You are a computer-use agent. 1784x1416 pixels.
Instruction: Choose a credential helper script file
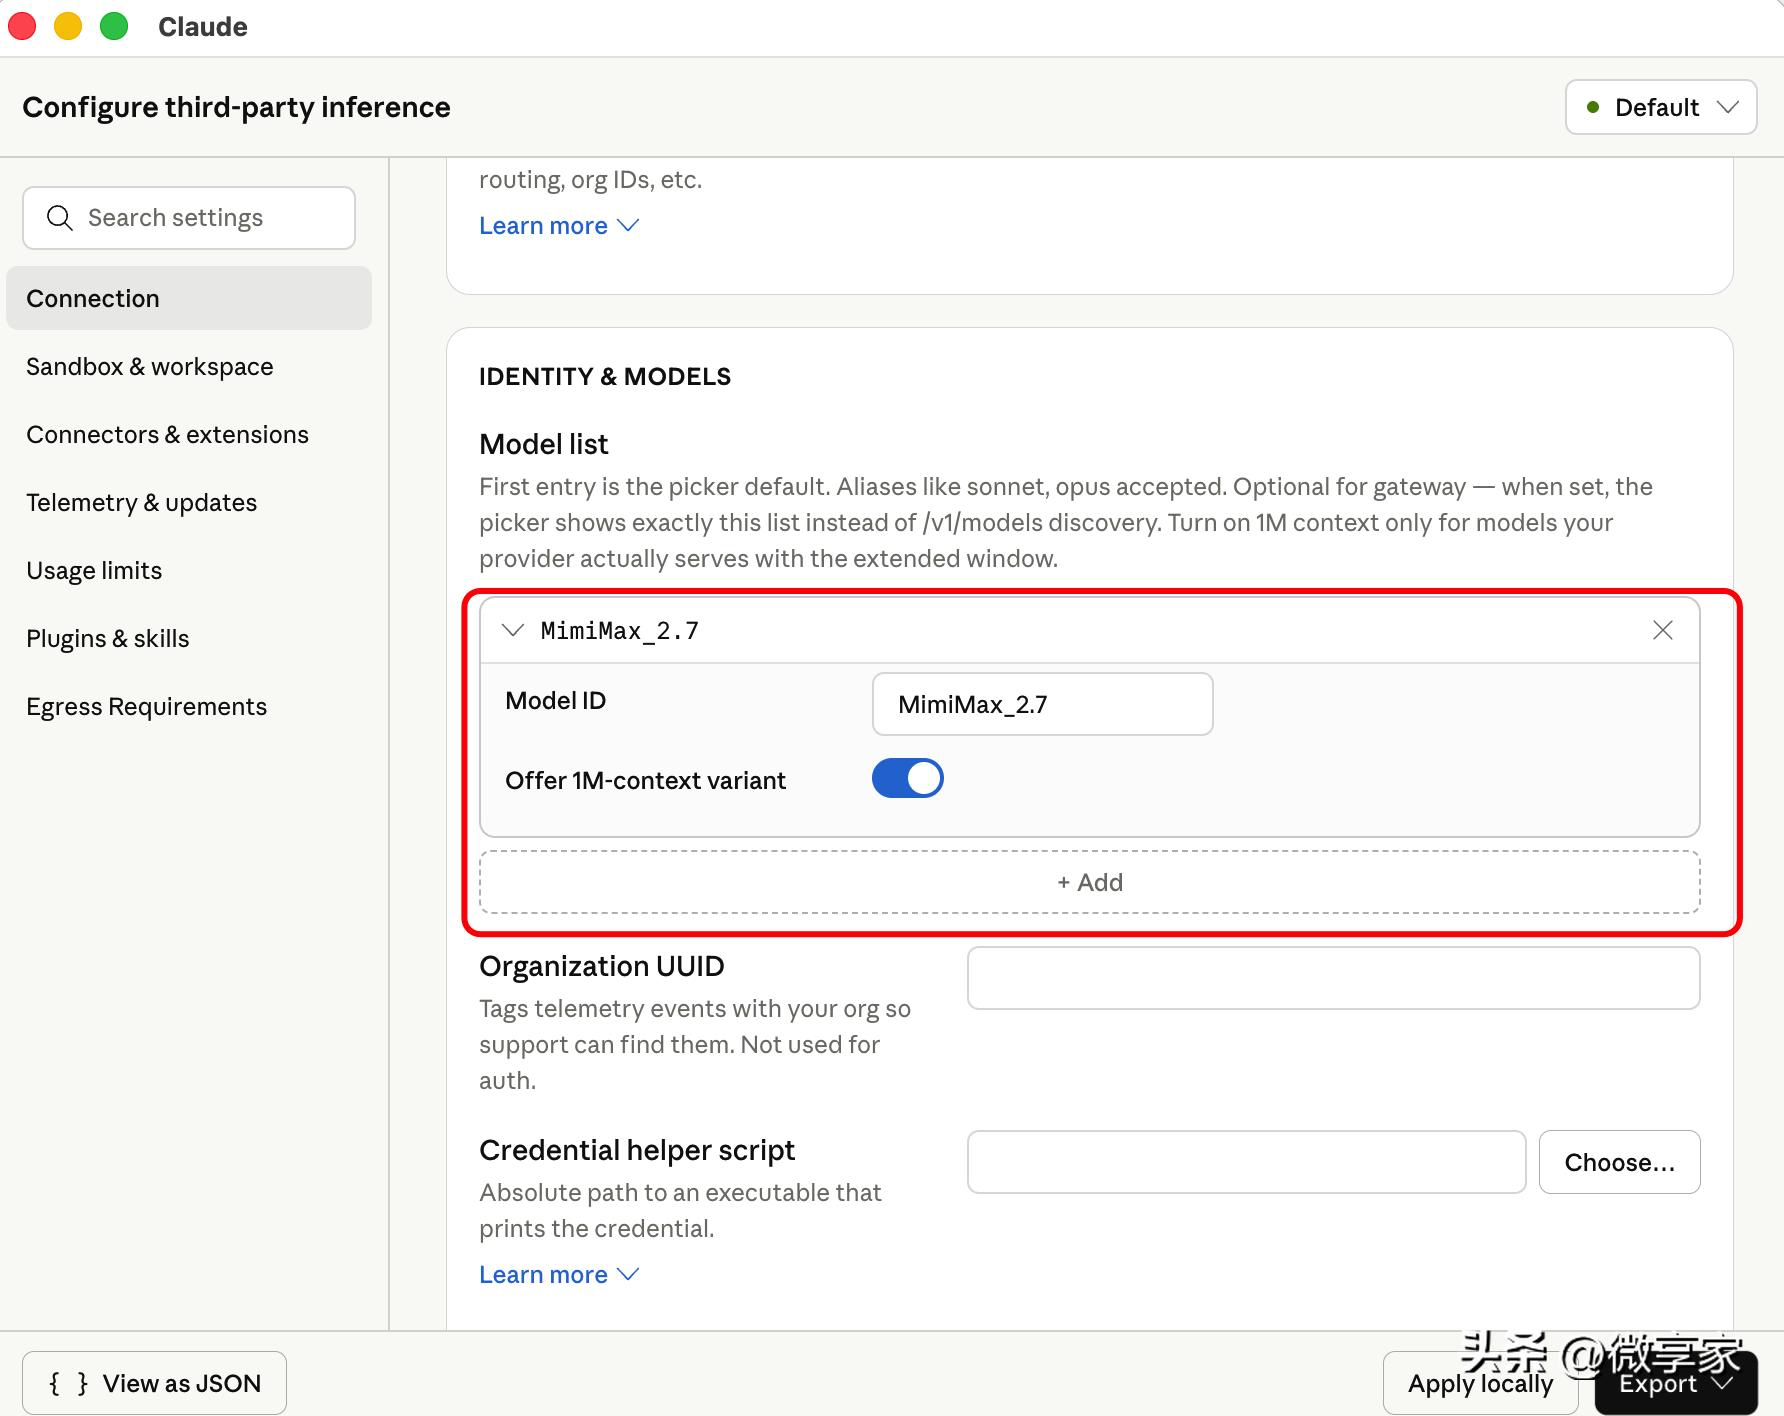[x=1619, y=1162]
